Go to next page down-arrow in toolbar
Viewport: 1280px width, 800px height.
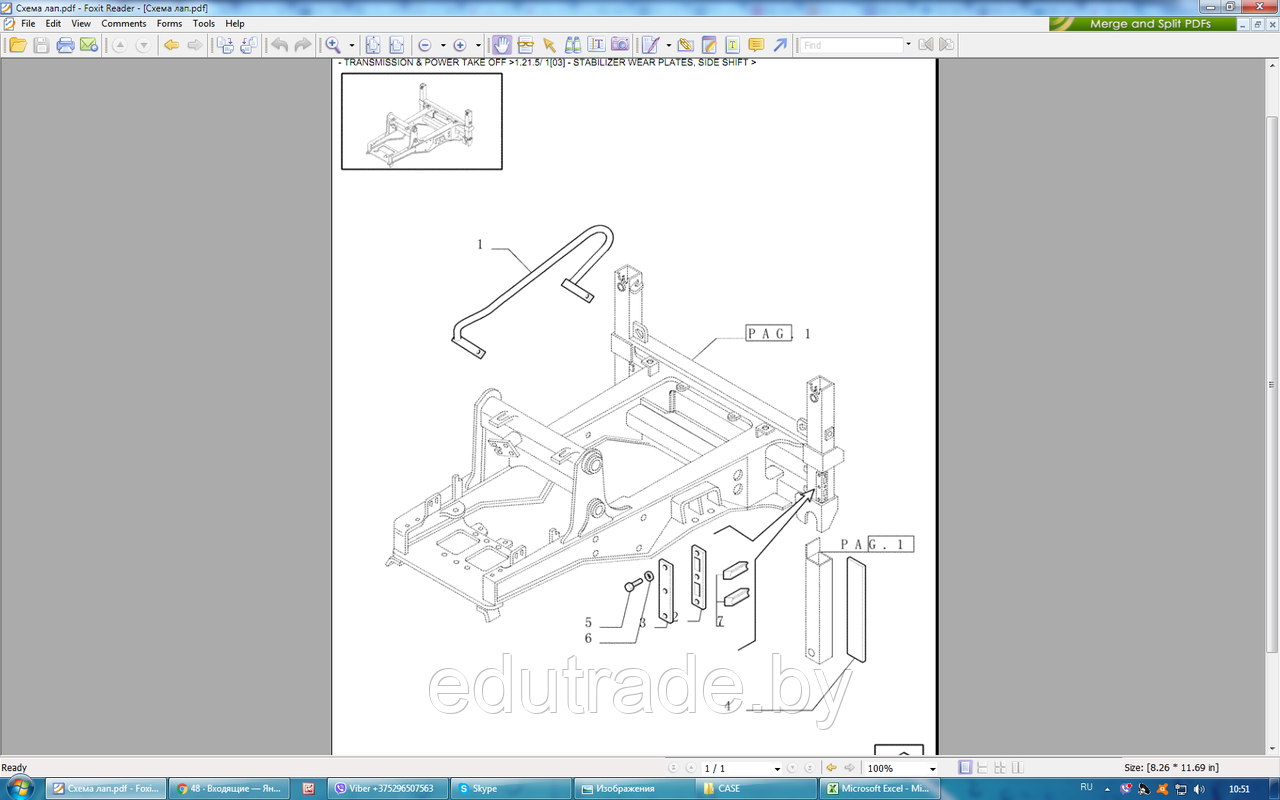[x=143, y=45]
